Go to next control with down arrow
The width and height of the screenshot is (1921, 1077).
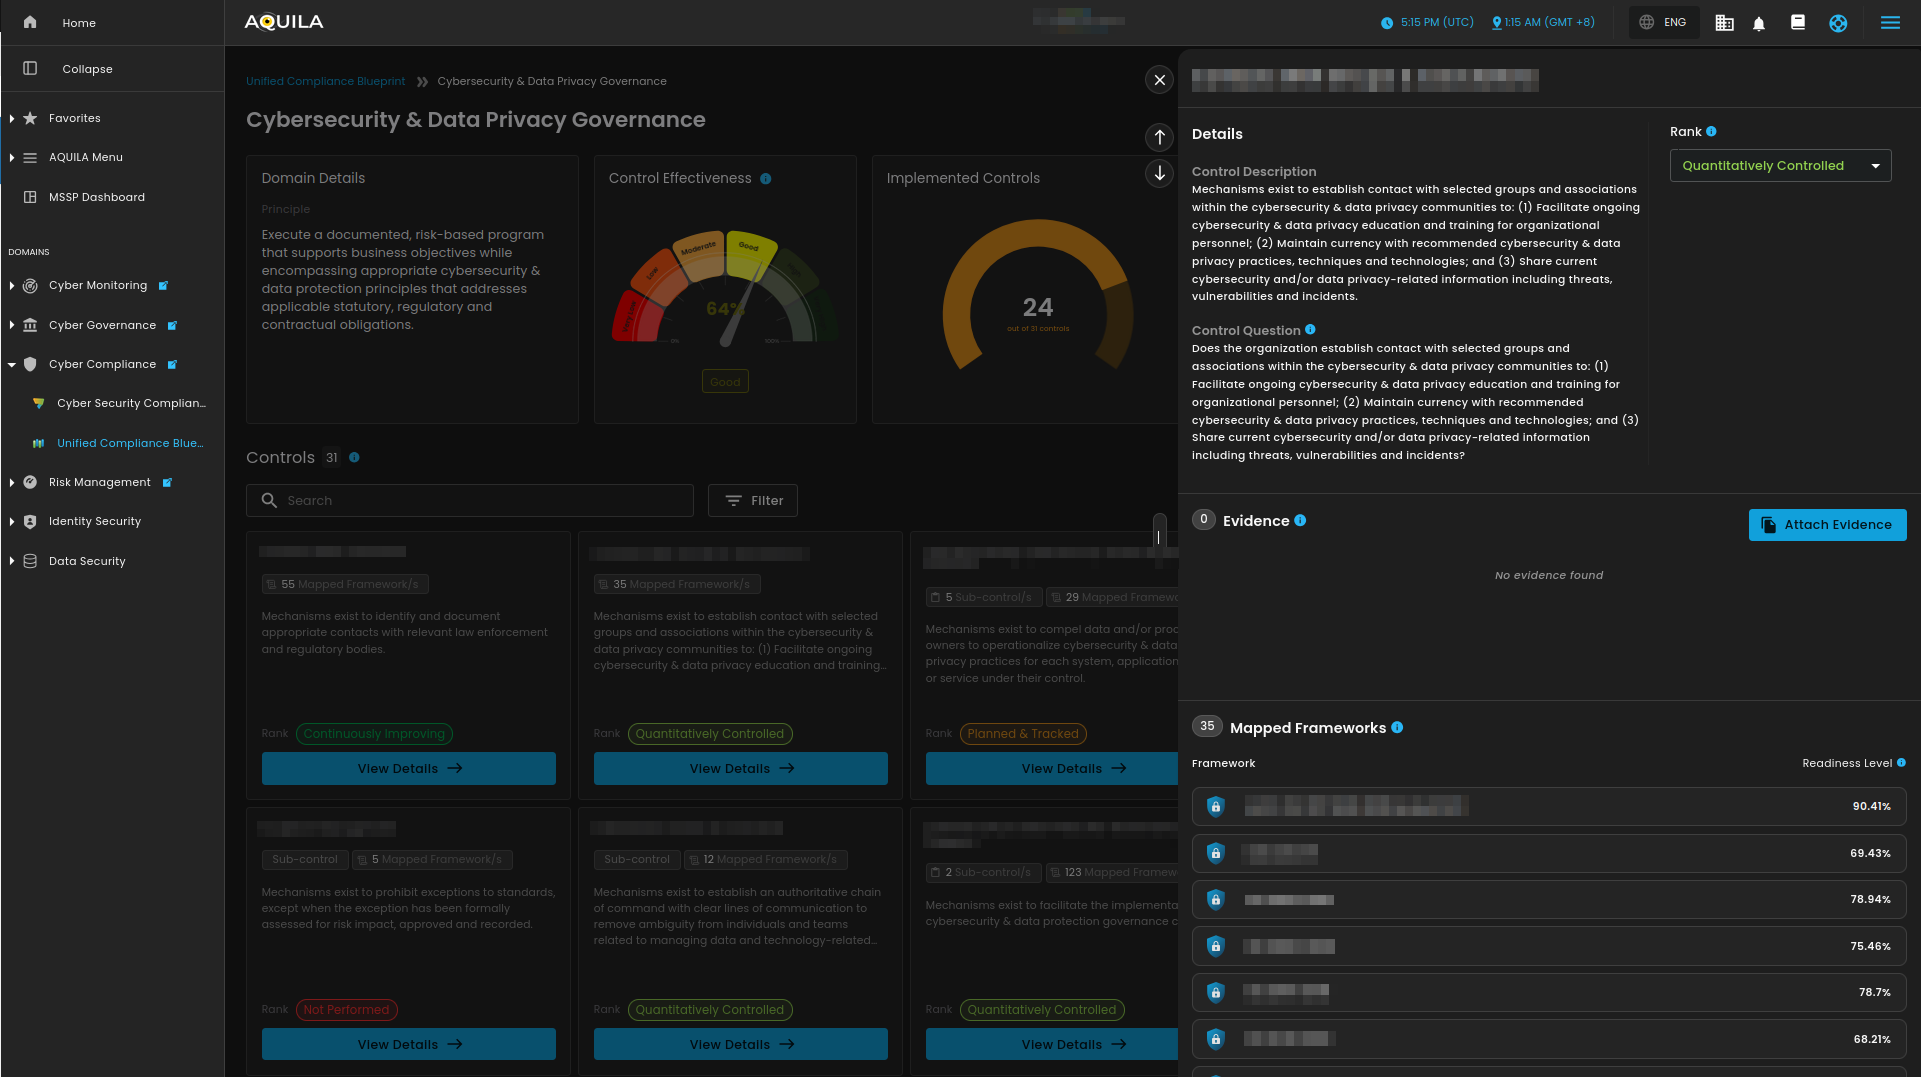[x=1159, y=173]
